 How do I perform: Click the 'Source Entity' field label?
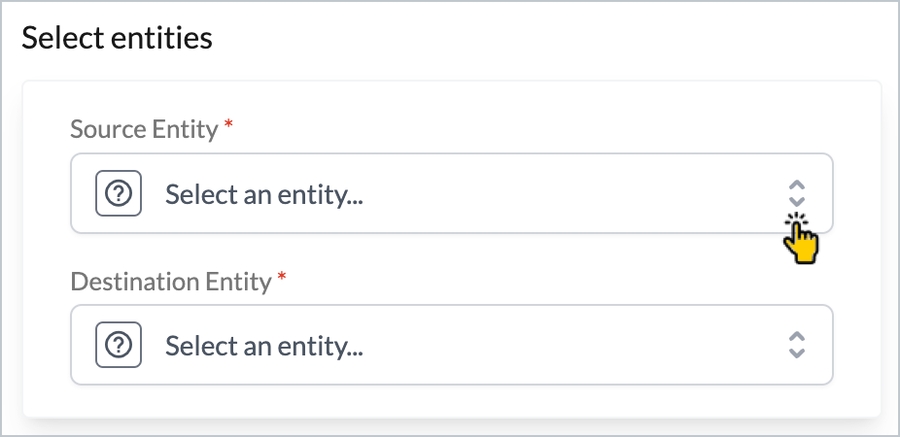pyautogui.click(x=144, y=129)
